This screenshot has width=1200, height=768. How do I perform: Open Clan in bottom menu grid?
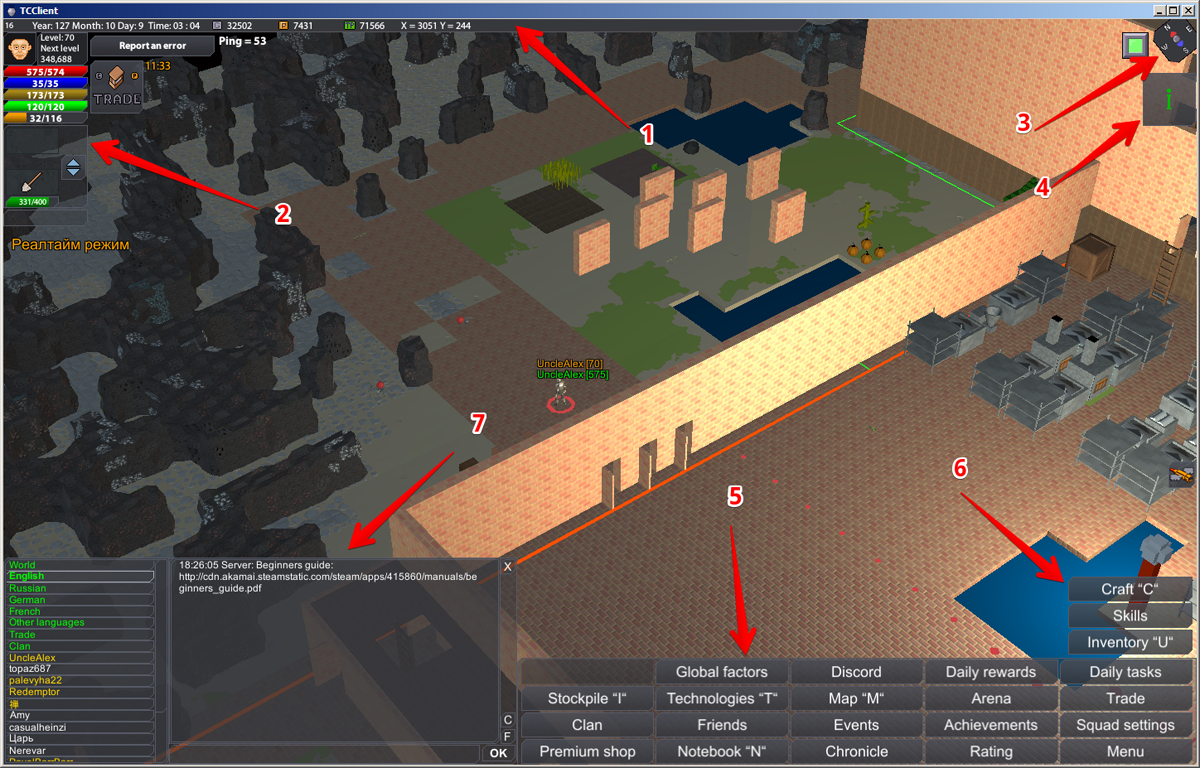point(587,725)
